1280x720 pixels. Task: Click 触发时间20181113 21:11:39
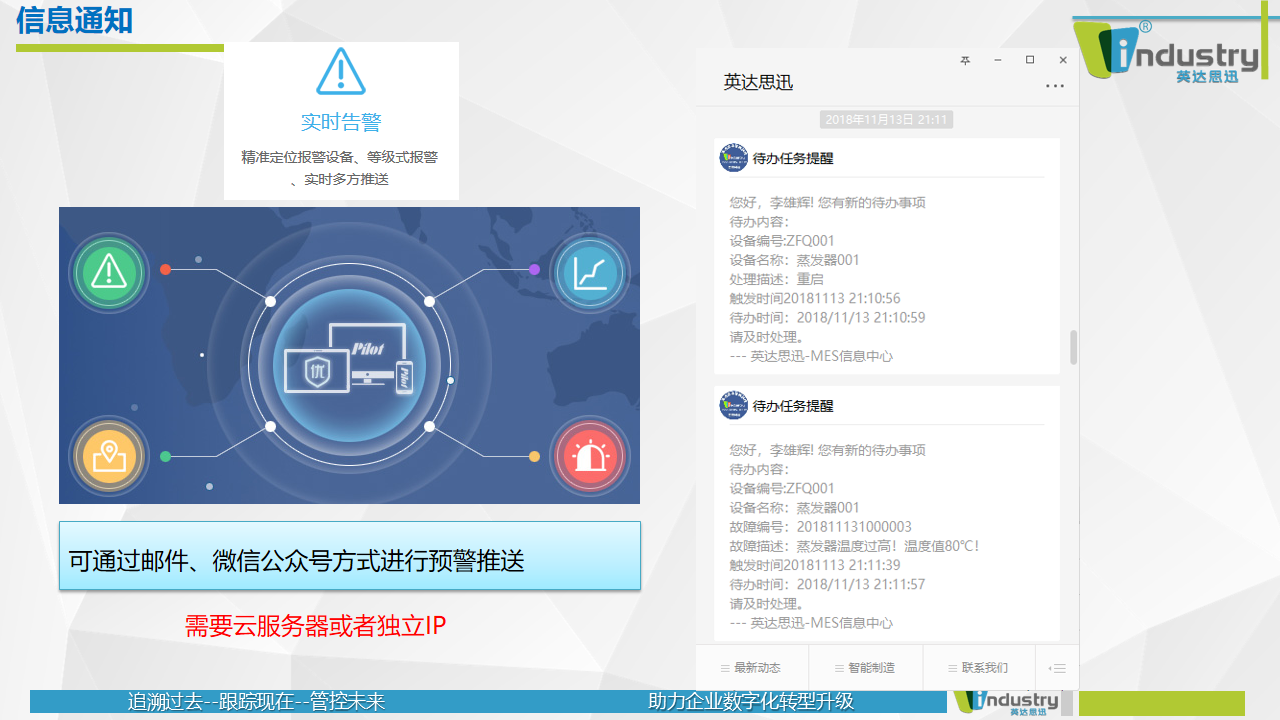coord(815,565)
